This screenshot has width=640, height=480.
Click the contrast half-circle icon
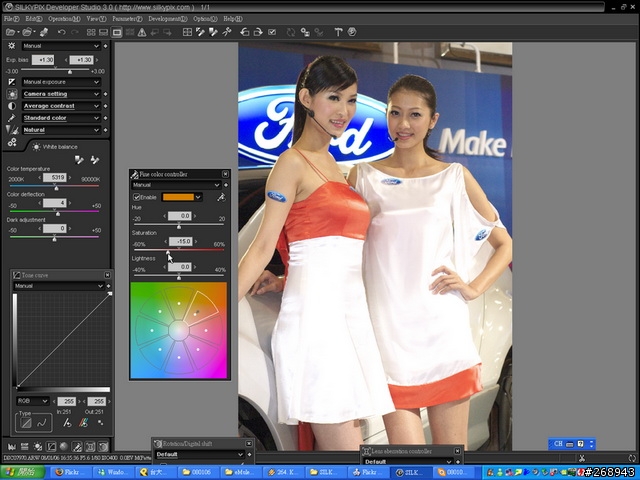point(11,106)
